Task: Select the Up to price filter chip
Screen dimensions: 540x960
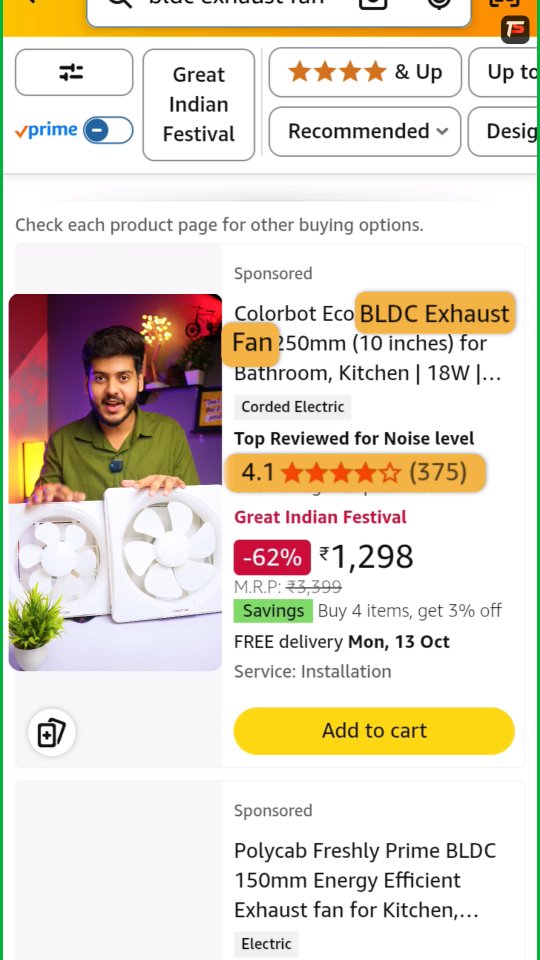Action: [x=504, y=72]
